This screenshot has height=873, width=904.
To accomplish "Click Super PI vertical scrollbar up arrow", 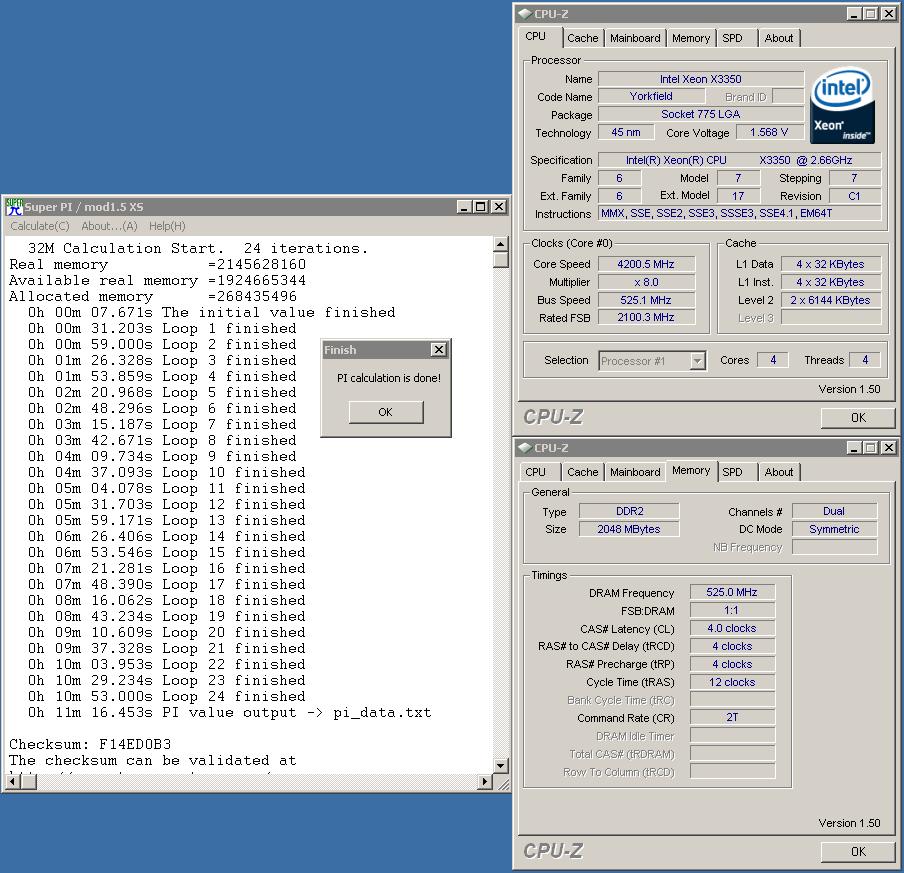I will 500,244.
